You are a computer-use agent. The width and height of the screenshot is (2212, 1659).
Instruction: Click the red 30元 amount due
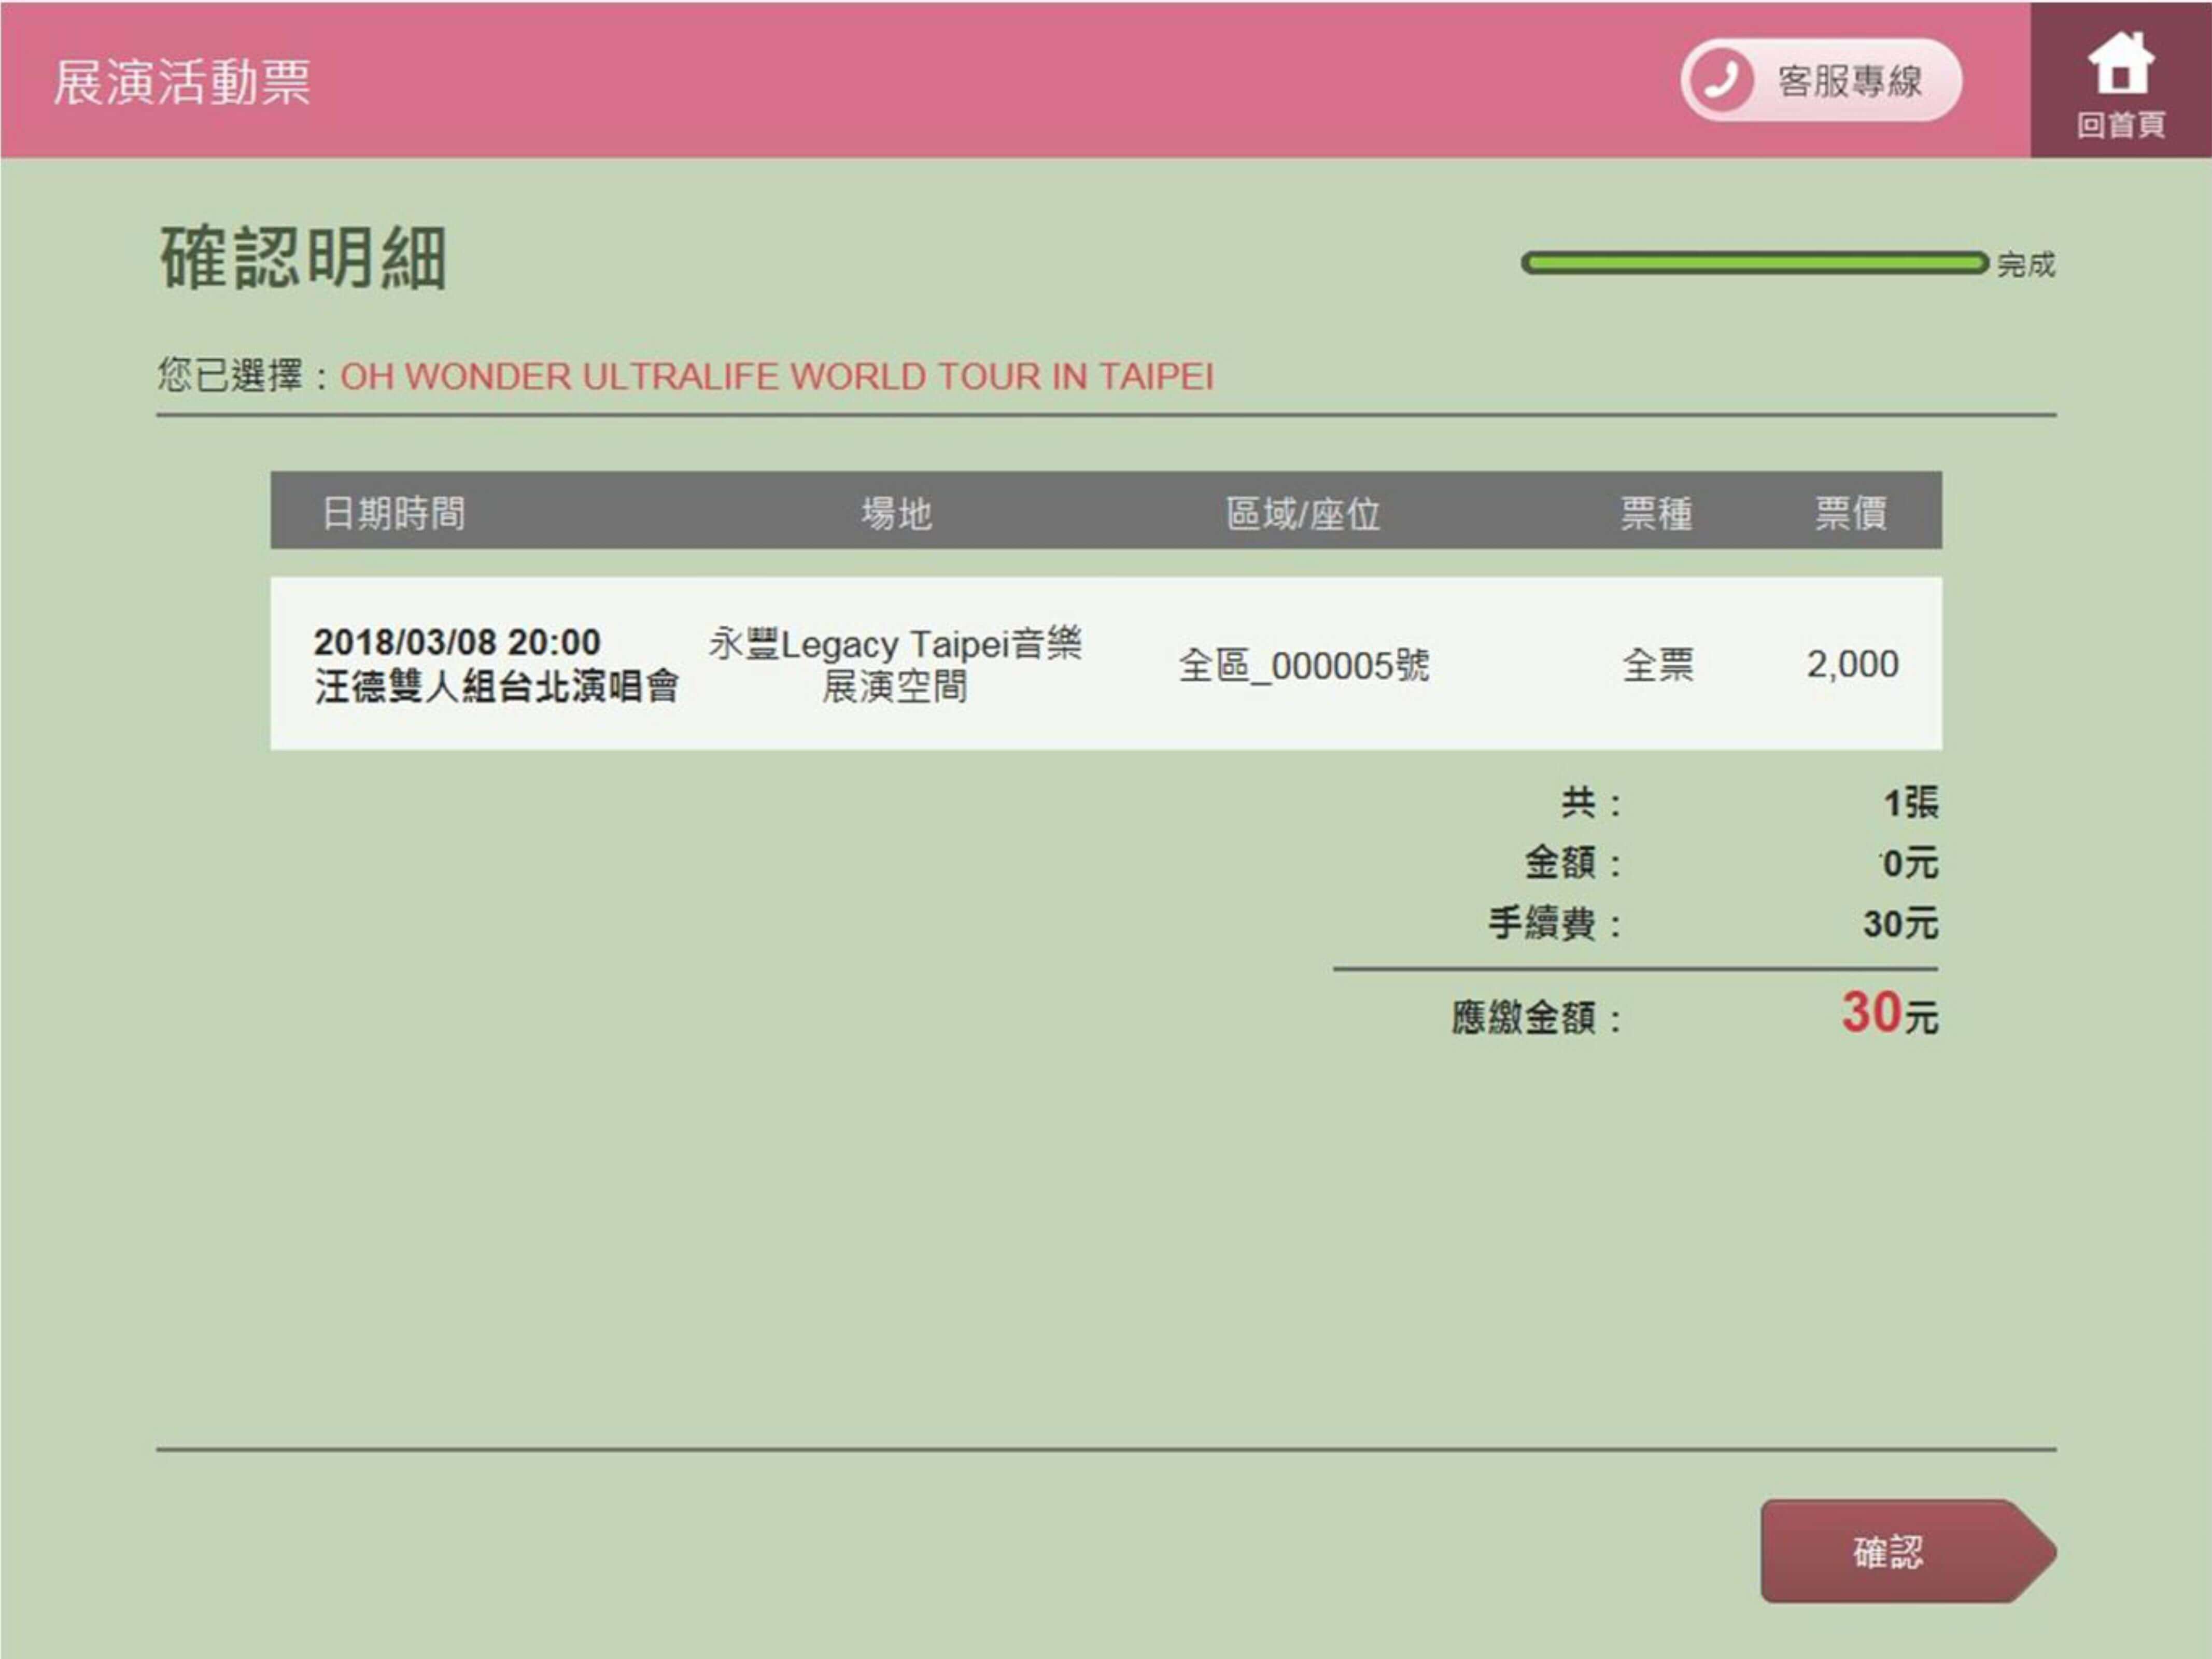click(x=1889, y=1013)
